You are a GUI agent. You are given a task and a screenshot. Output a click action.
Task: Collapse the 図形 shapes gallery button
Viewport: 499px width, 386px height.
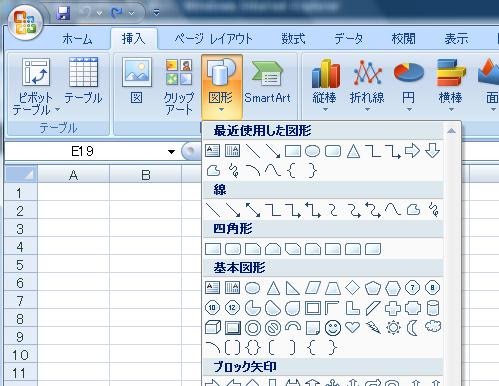221,86
